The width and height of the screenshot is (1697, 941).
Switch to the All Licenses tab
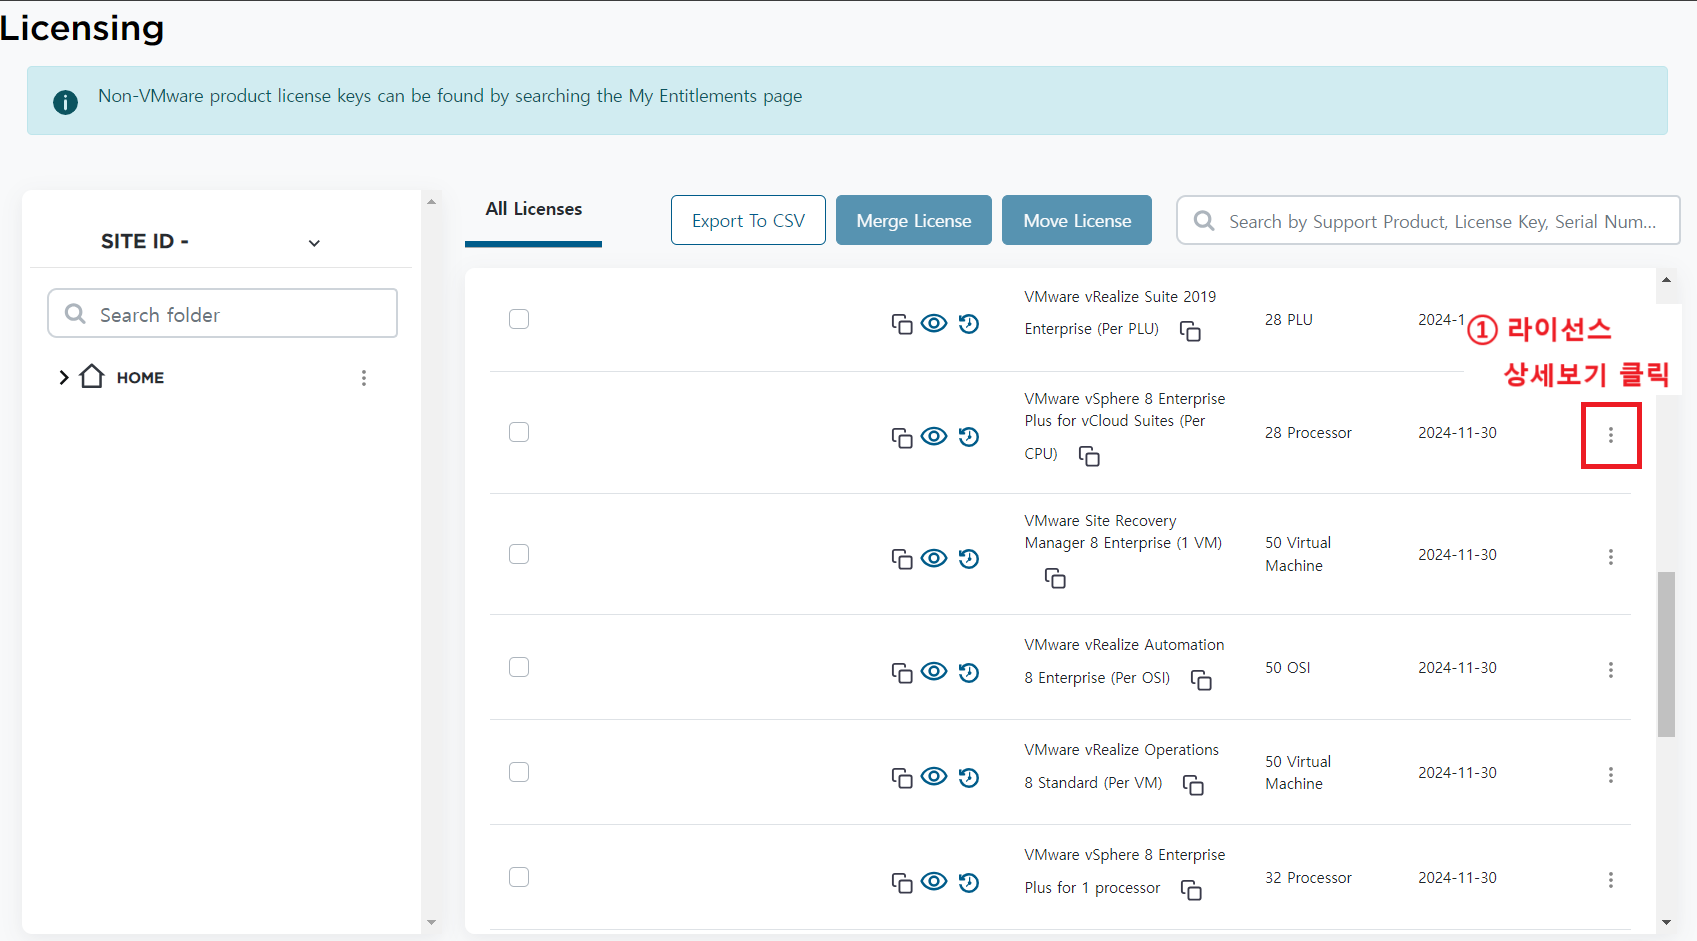coord(533,209)
